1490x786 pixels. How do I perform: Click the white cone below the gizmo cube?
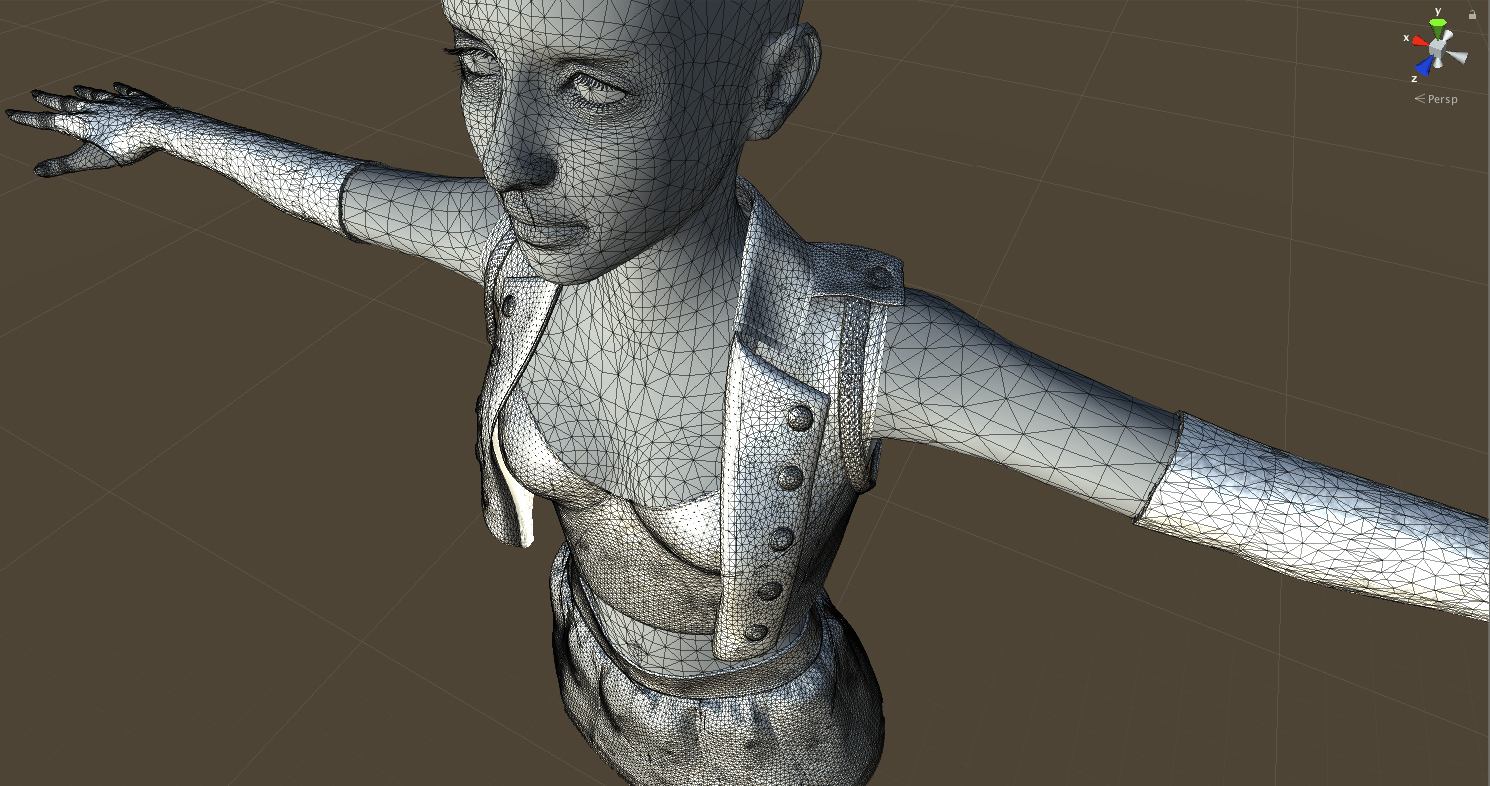coord(1437,62)
